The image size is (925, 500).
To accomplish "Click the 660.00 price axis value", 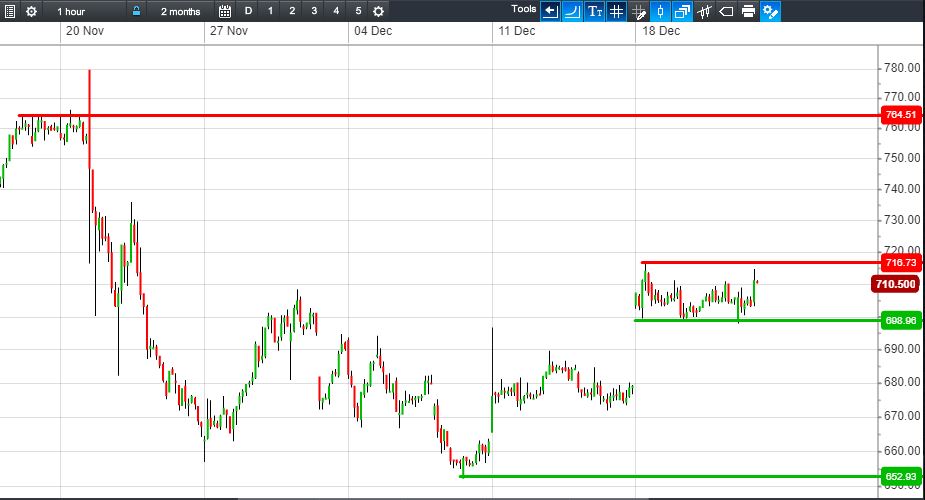I will pos(902,450).
